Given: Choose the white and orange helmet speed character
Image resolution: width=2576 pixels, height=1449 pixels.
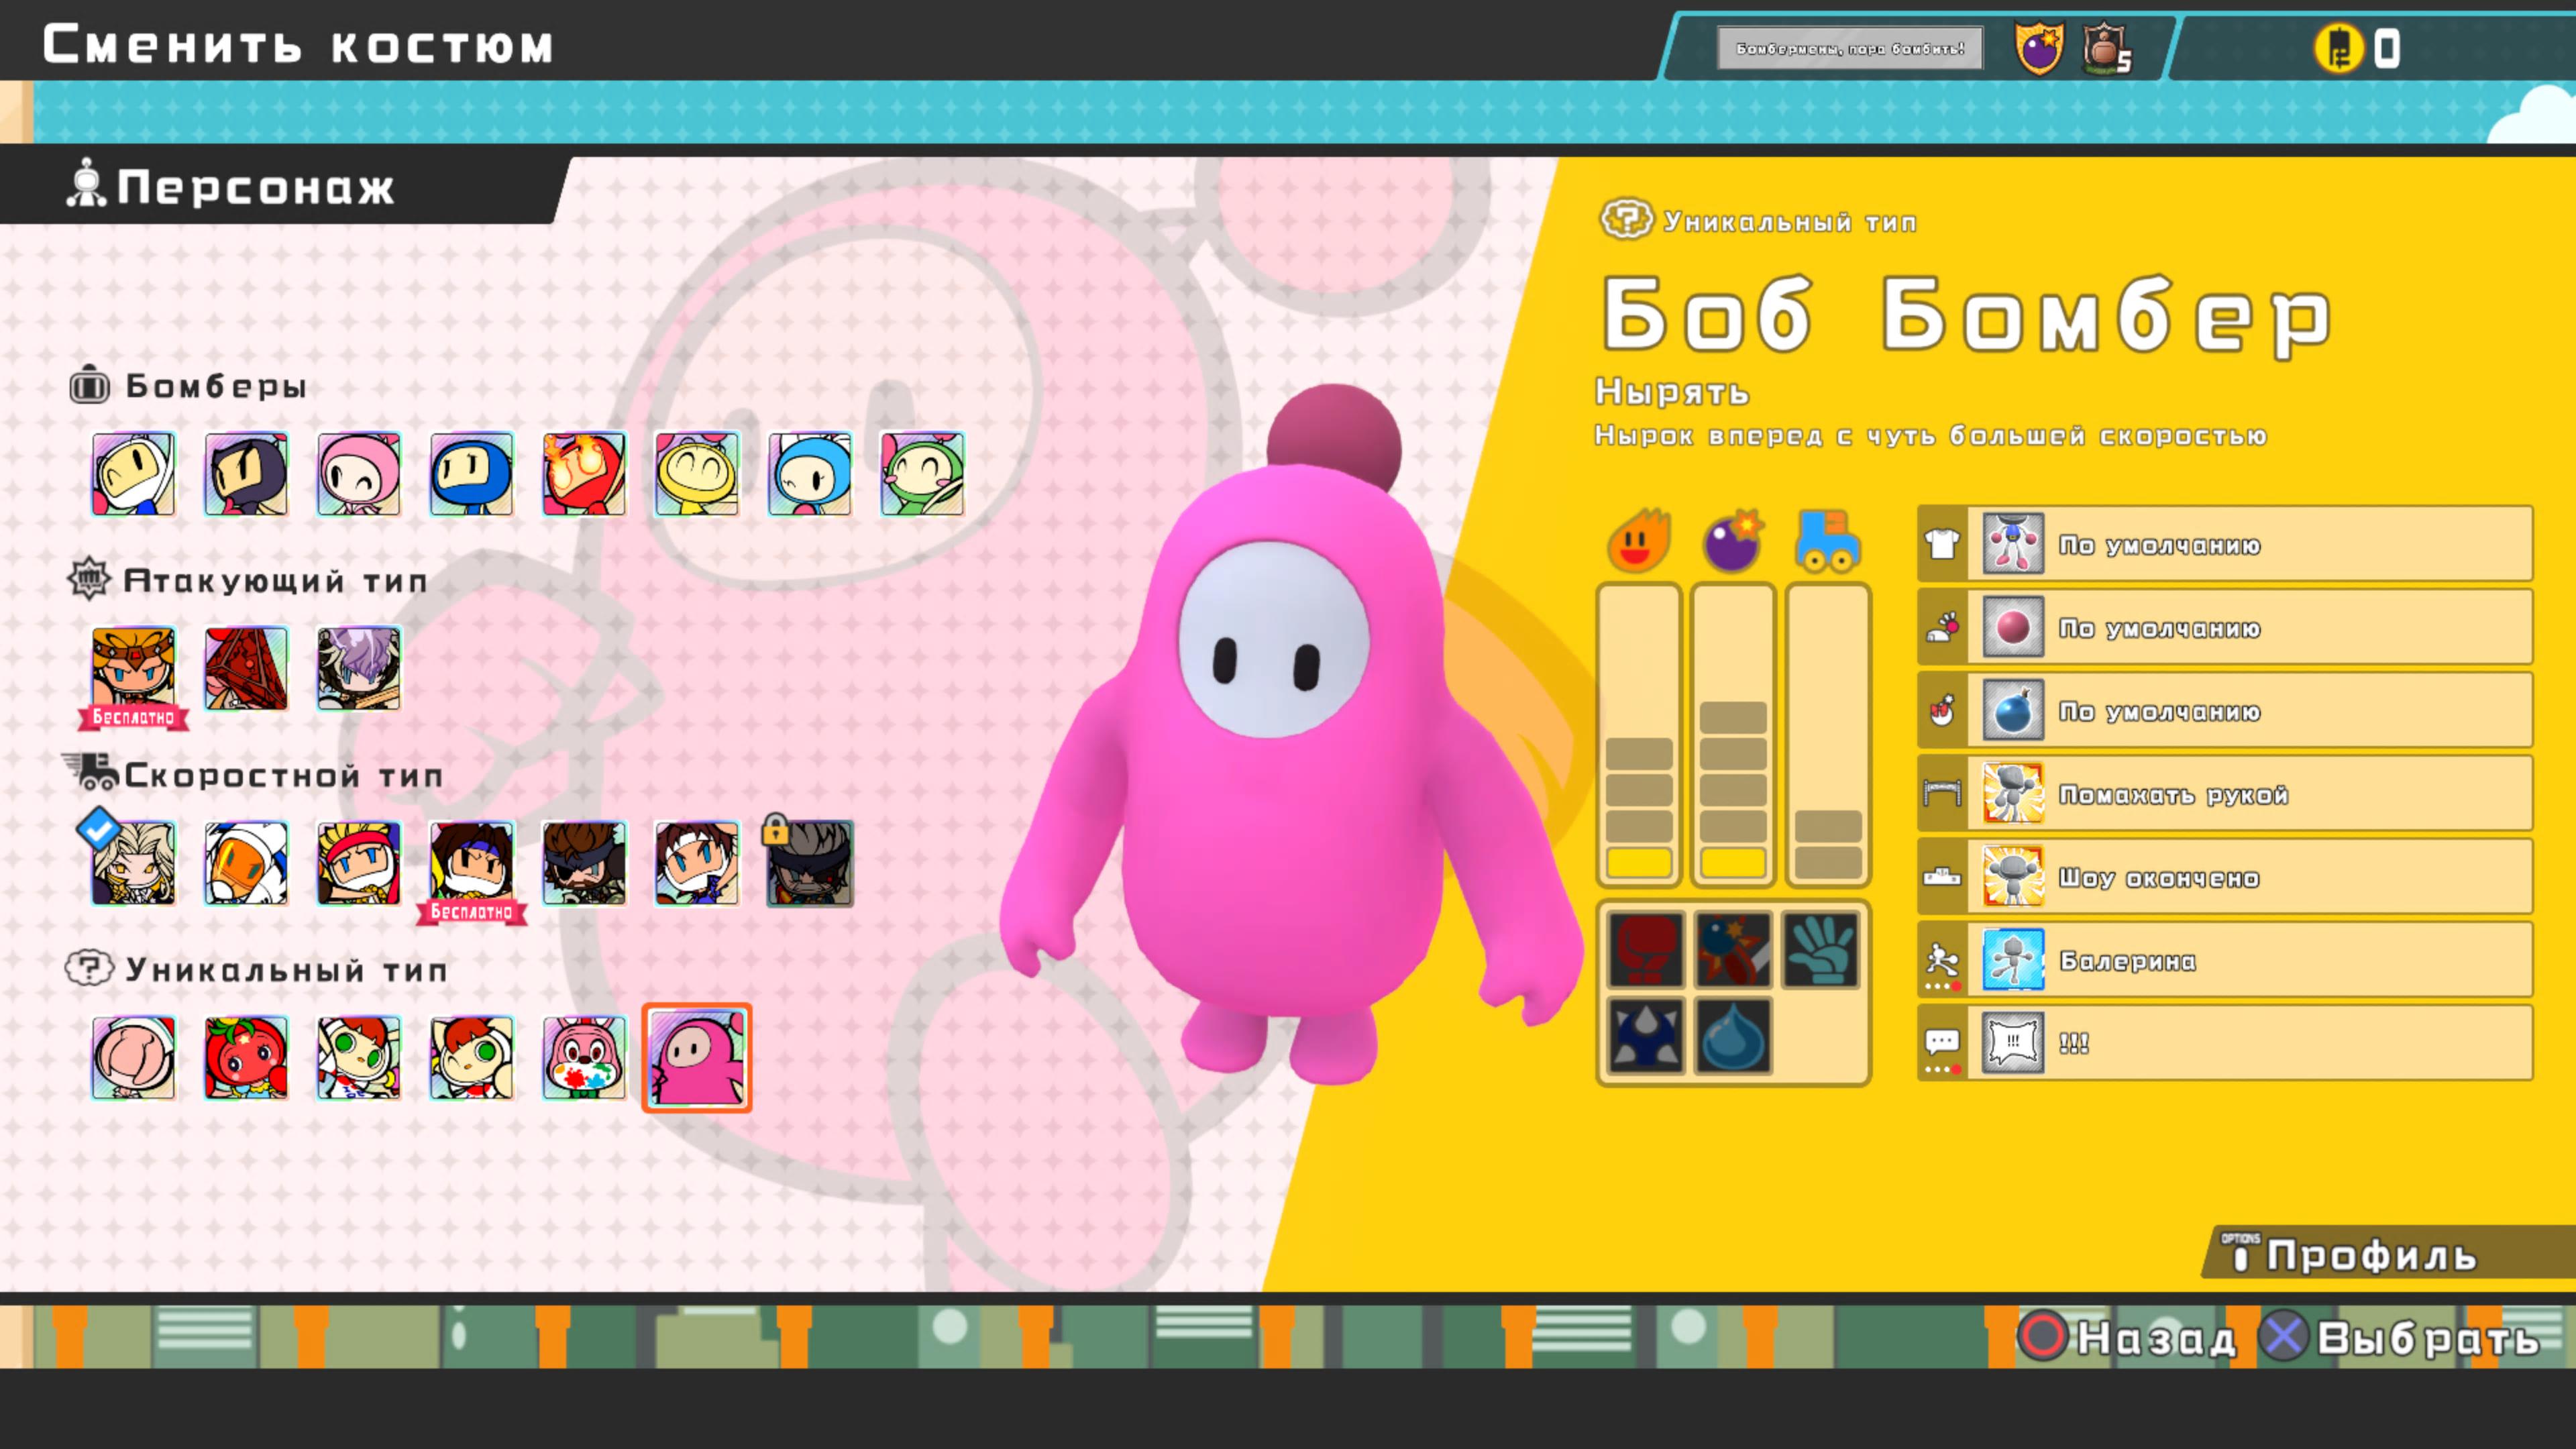Looking at the screenshot, I should (x=246, y=863).
